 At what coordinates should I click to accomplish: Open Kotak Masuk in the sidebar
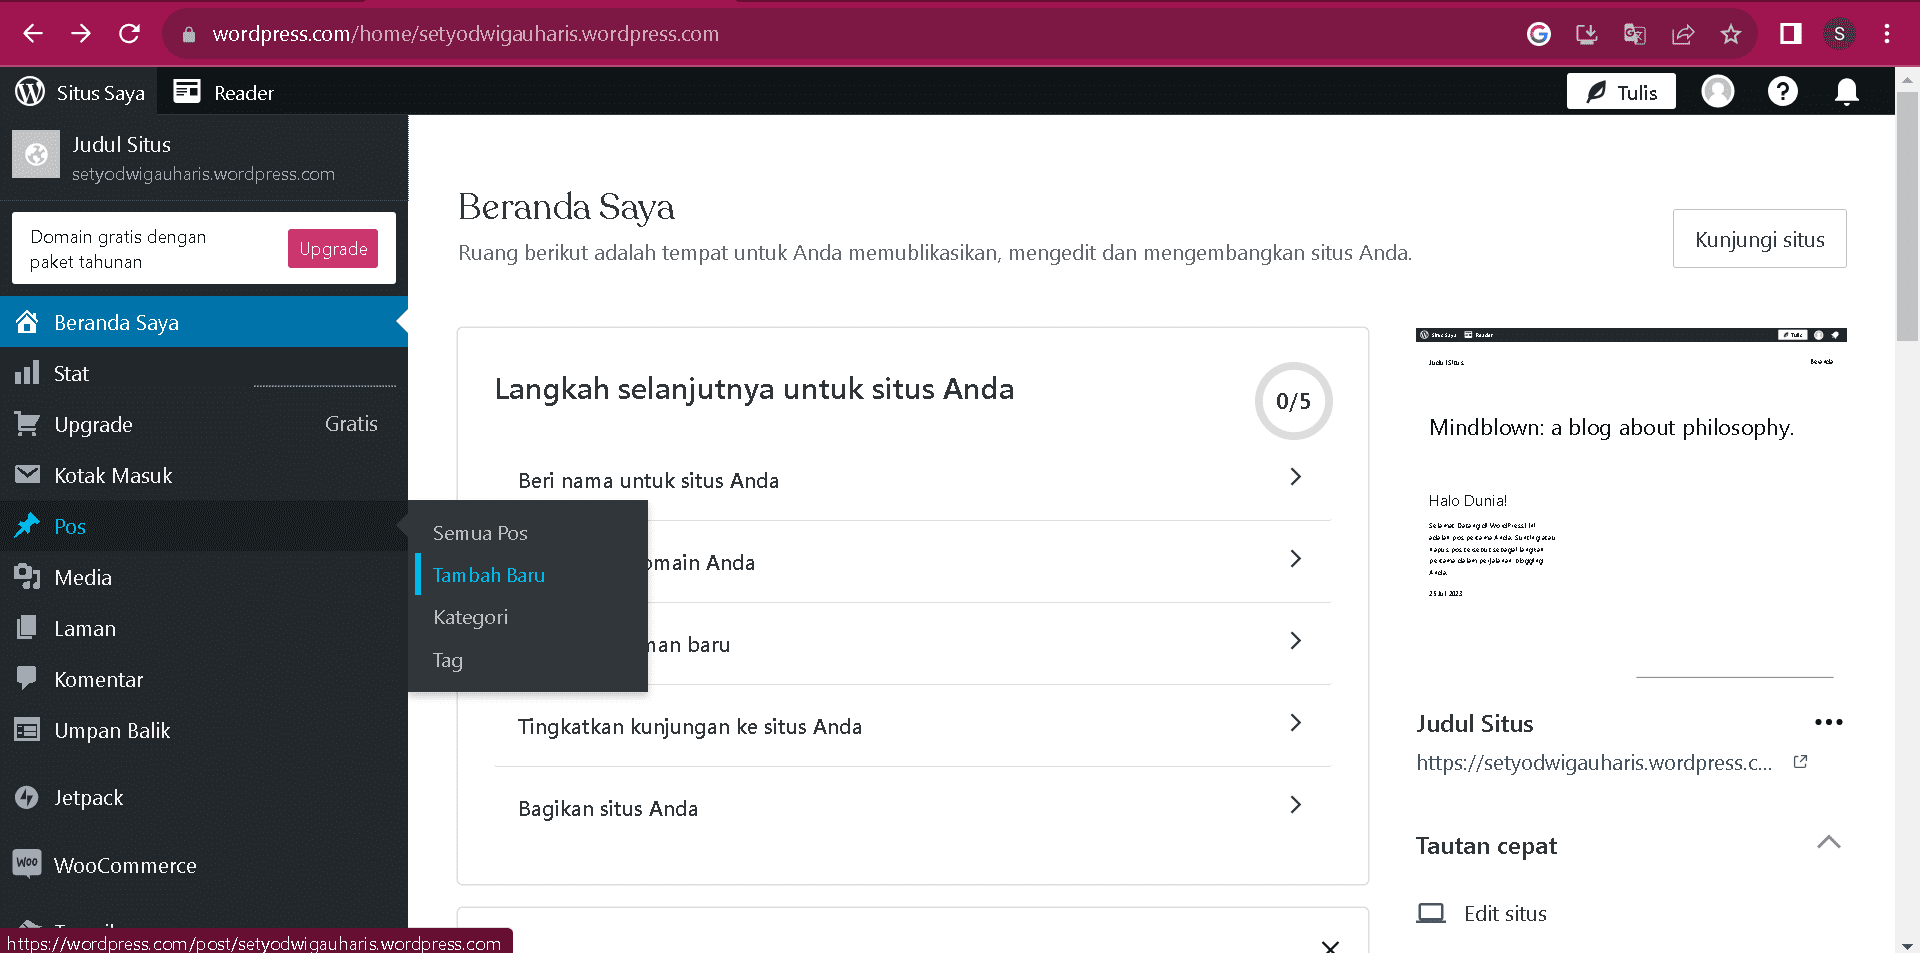pos(204,475)
